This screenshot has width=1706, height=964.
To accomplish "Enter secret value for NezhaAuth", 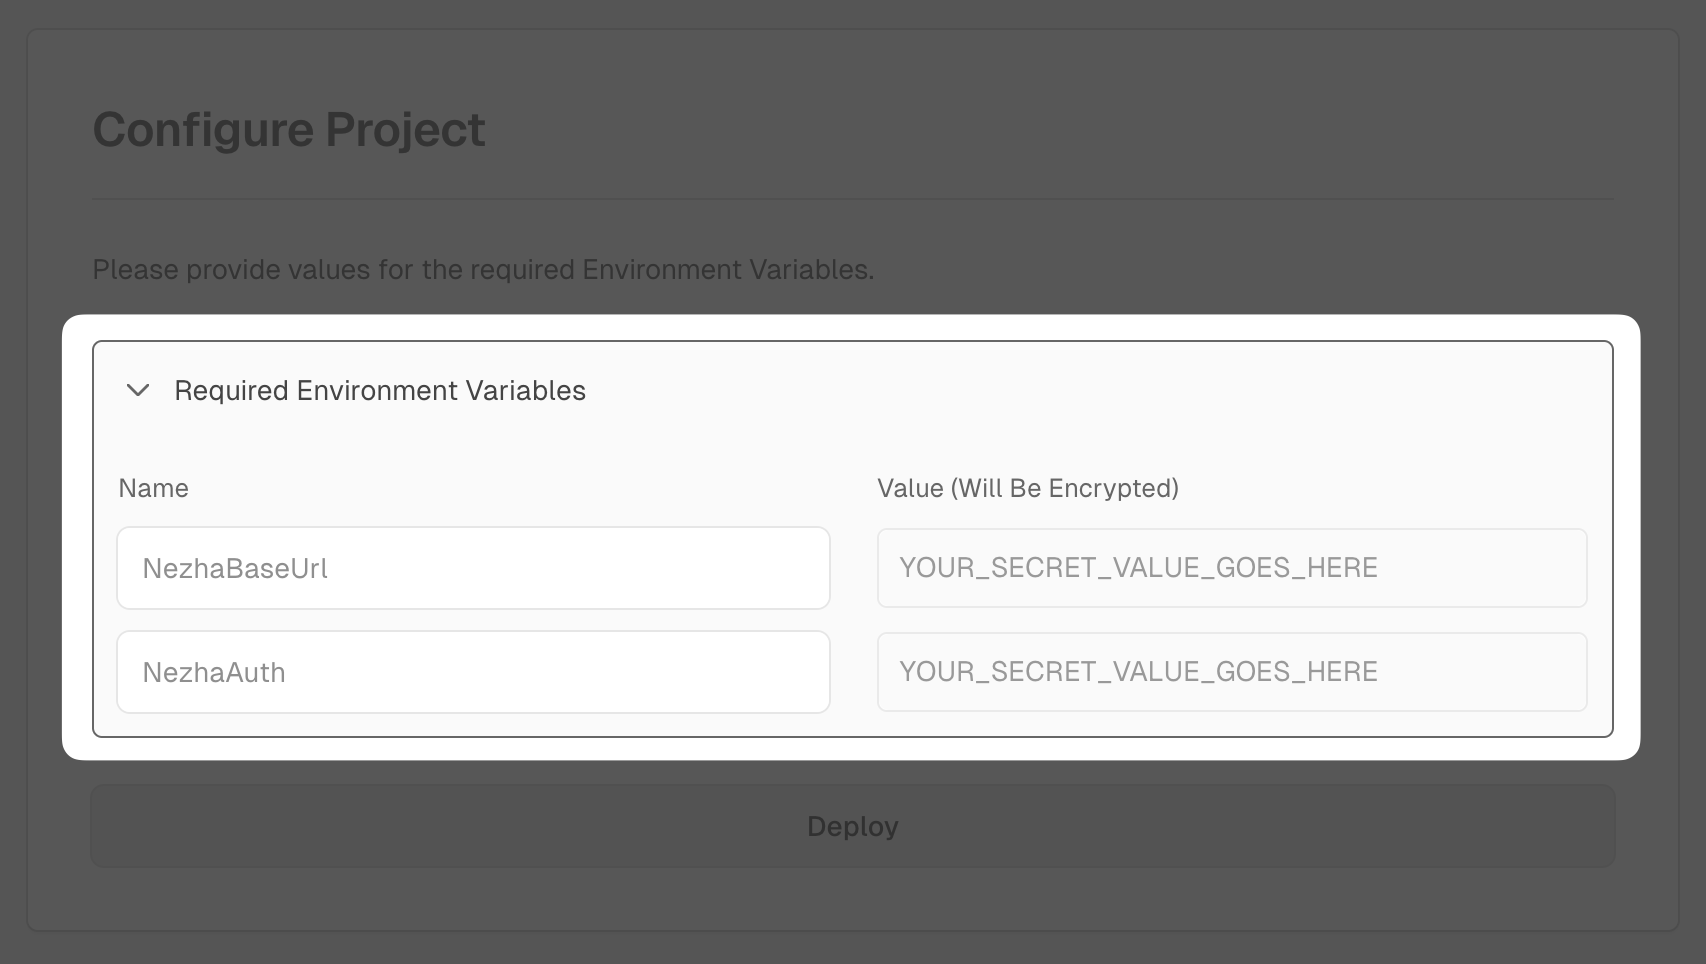I will 1231,672.
